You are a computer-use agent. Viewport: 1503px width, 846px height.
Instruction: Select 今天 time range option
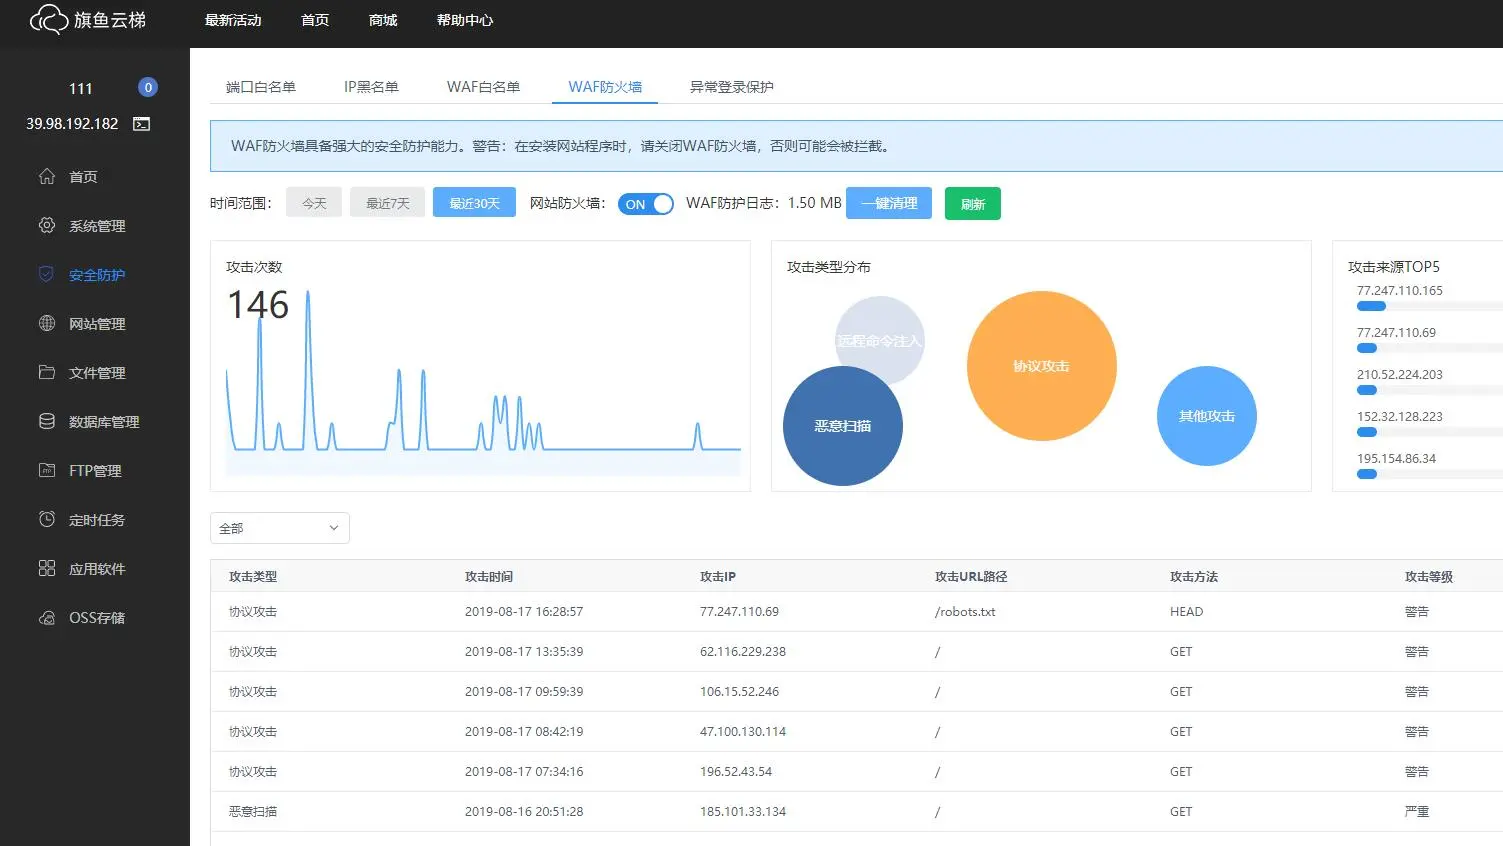(314, 203)
